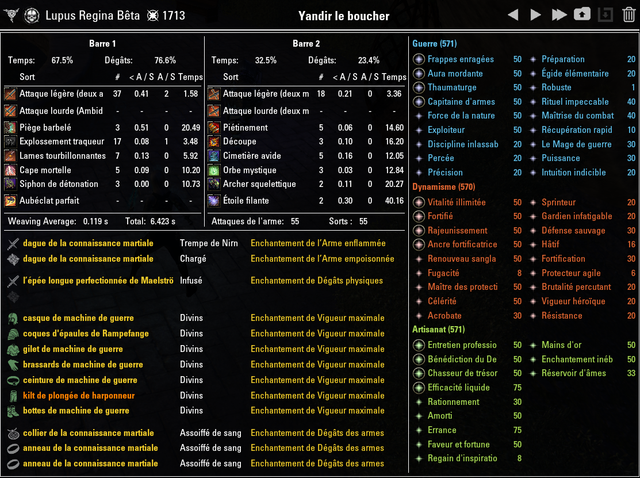Screen dimensions: 640x478
Task: Click the Frappes enragées slotted star icon
Action: [x=418, y=59]
